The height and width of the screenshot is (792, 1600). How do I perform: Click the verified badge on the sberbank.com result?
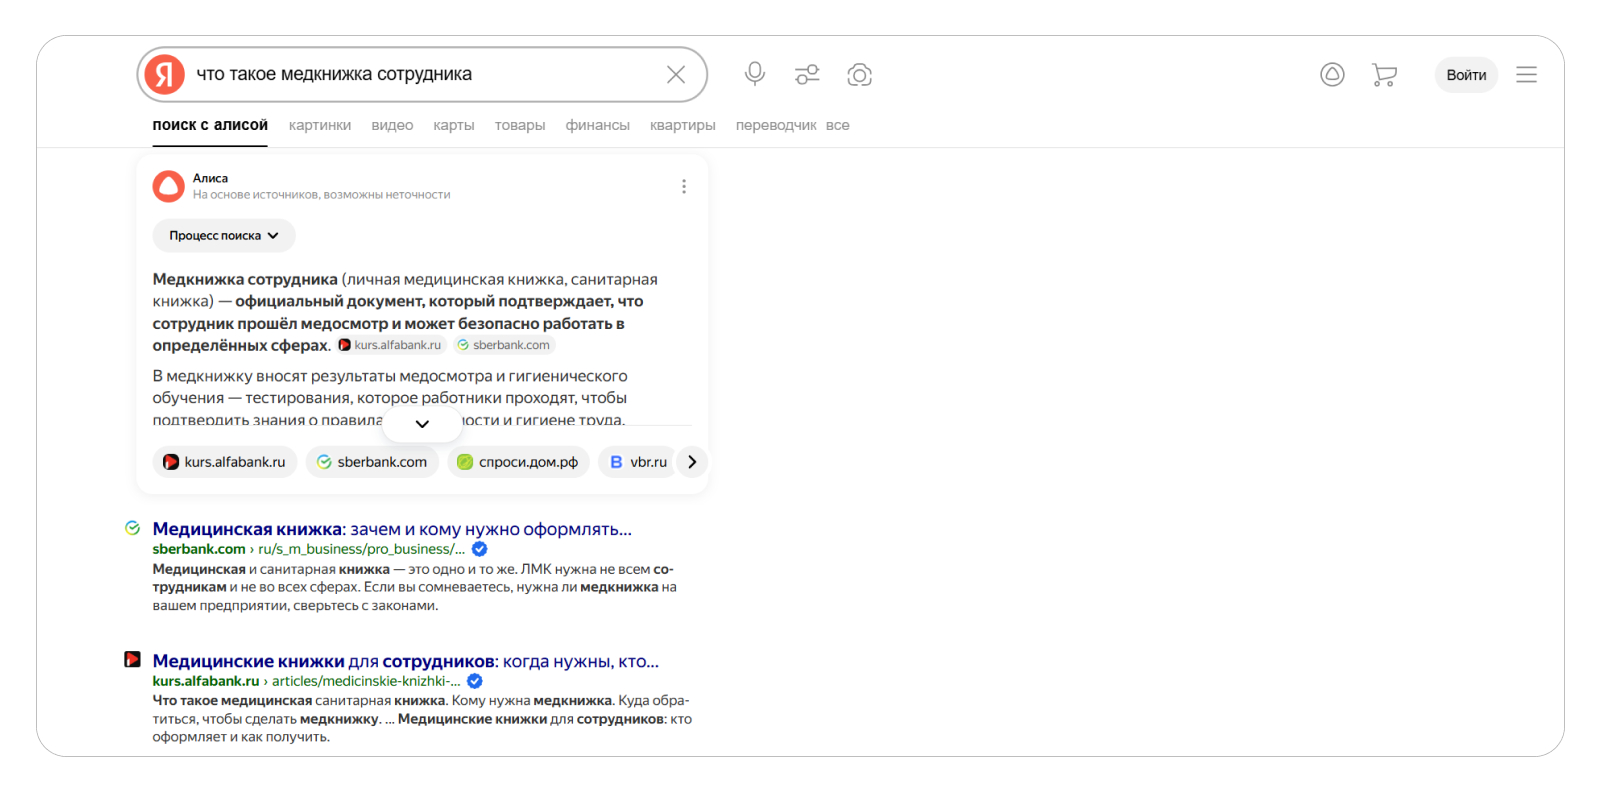click(480, 549)
